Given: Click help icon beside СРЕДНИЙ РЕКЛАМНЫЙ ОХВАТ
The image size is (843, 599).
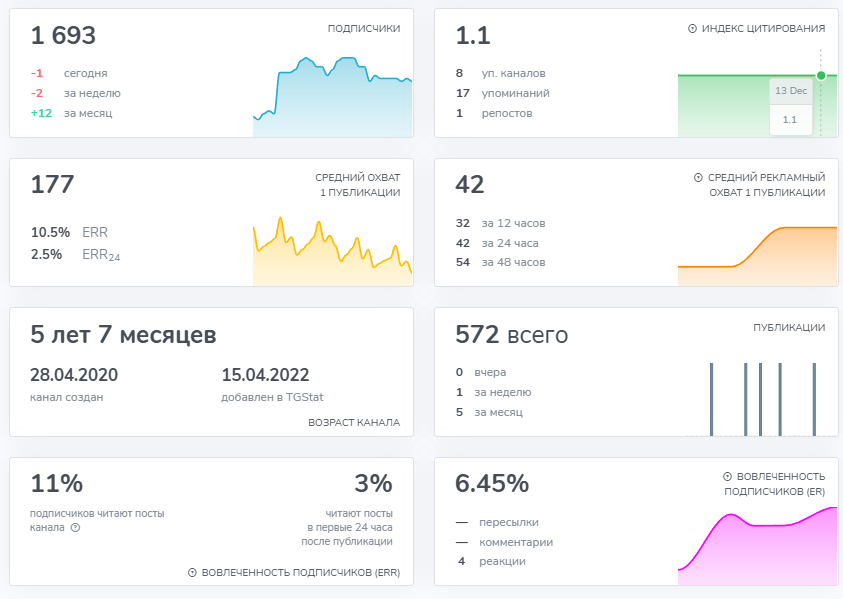Looking at the screenshot, I should (x=698, y=177).
